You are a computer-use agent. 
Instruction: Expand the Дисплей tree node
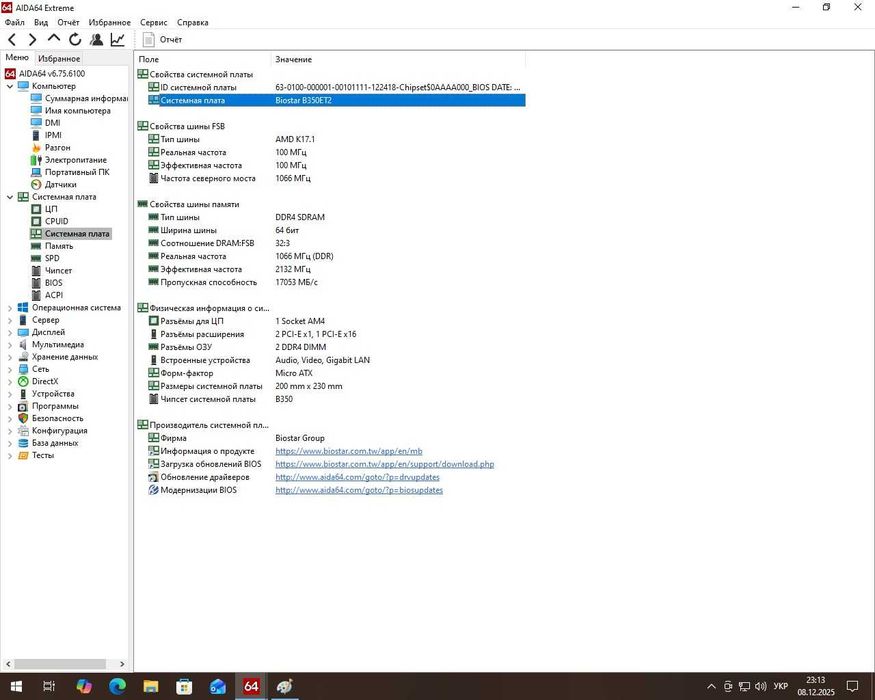coord(9,333)
